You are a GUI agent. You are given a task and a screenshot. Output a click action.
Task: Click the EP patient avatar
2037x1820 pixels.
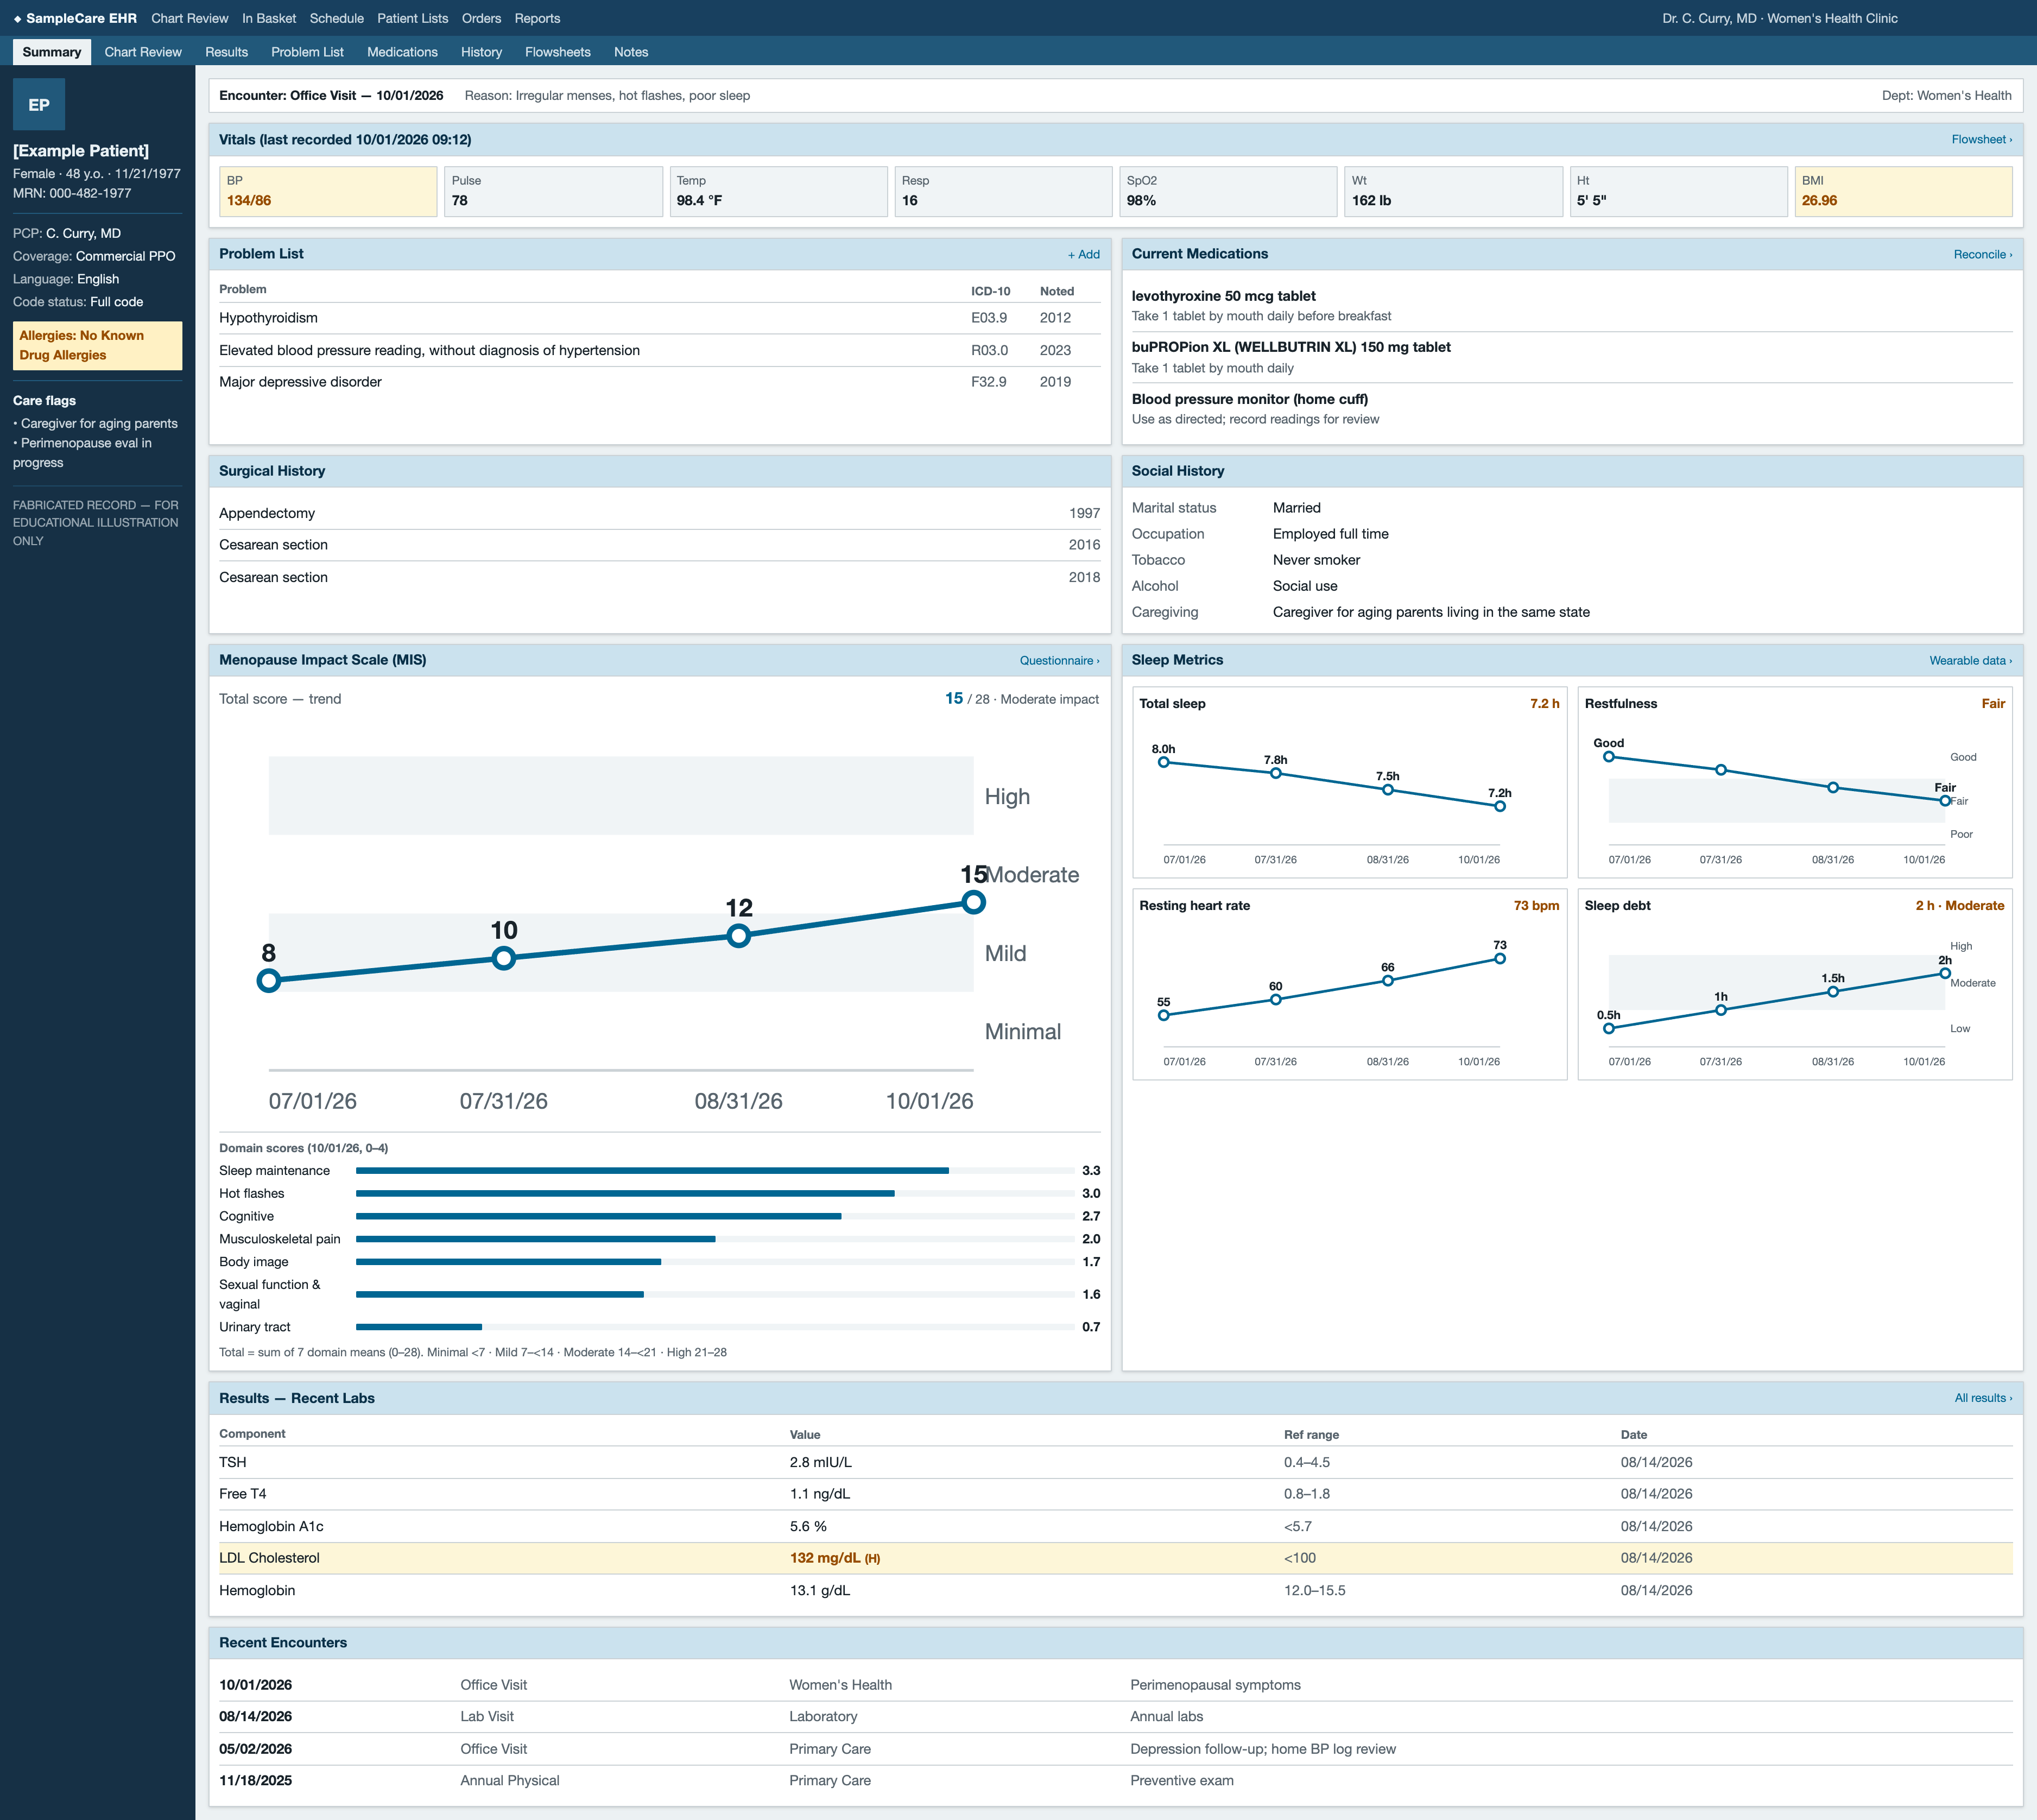point(39,104)
